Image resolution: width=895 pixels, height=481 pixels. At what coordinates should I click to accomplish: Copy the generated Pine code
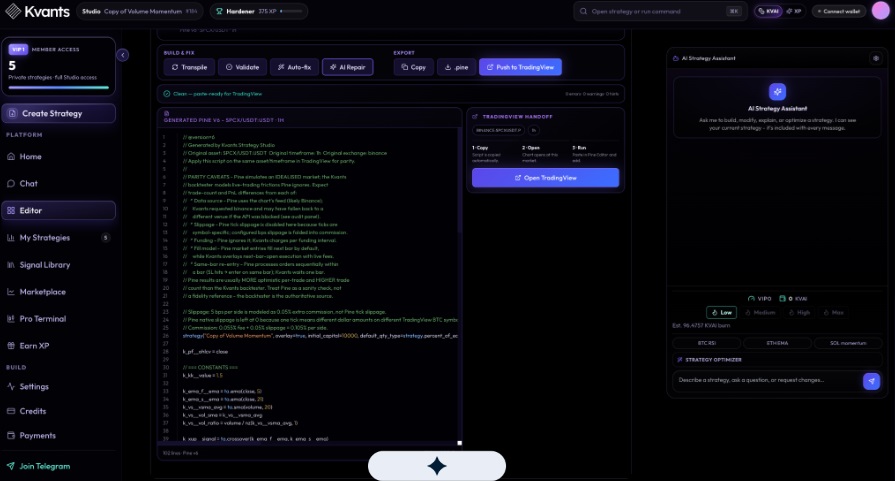pyautogui.click(x=413, y=67)
